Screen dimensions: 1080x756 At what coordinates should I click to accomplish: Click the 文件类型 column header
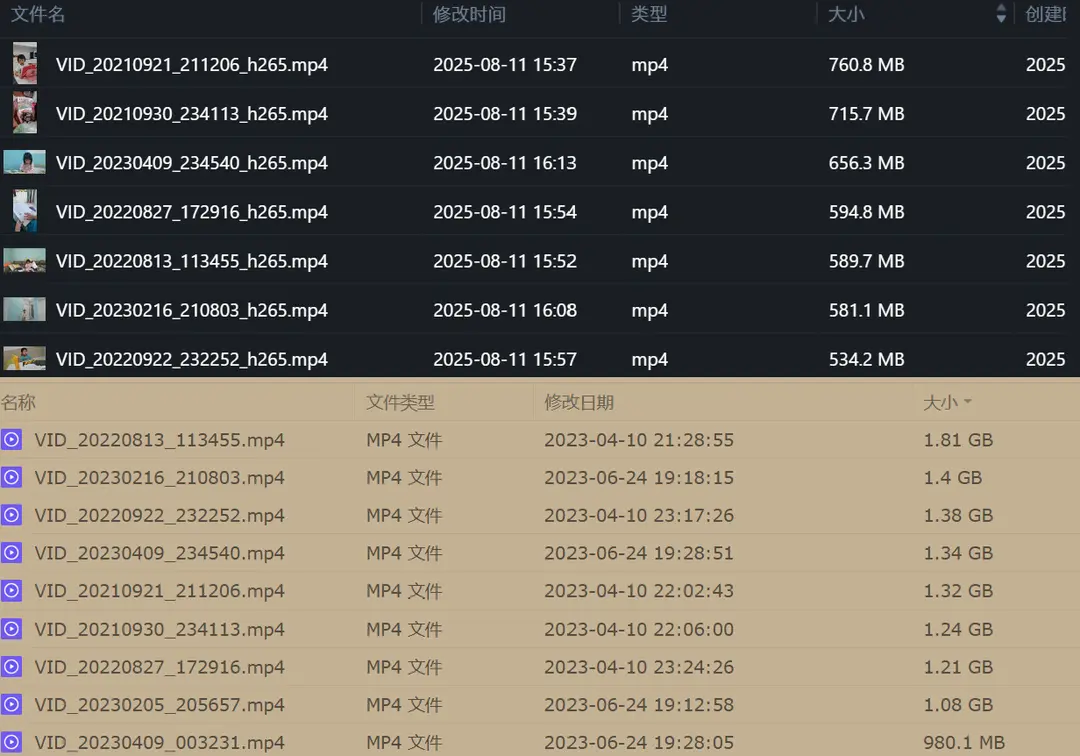(400, 403)
